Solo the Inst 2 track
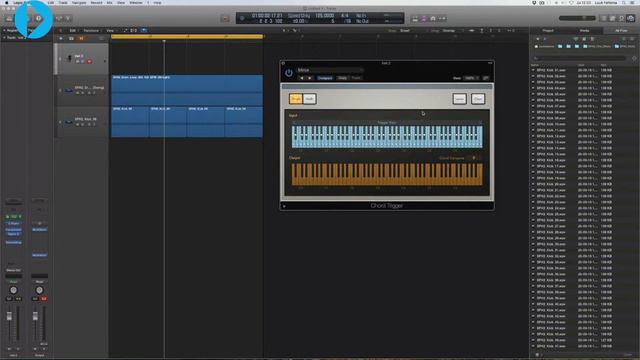 pos(82,62)
